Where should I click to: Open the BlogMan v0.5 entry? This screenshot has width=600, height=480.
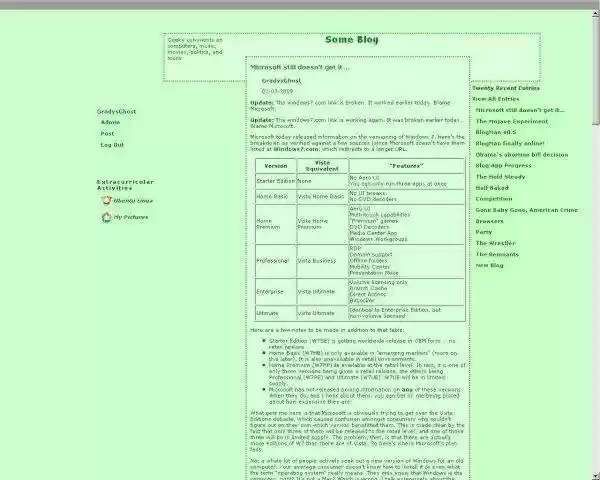point(496,132)
